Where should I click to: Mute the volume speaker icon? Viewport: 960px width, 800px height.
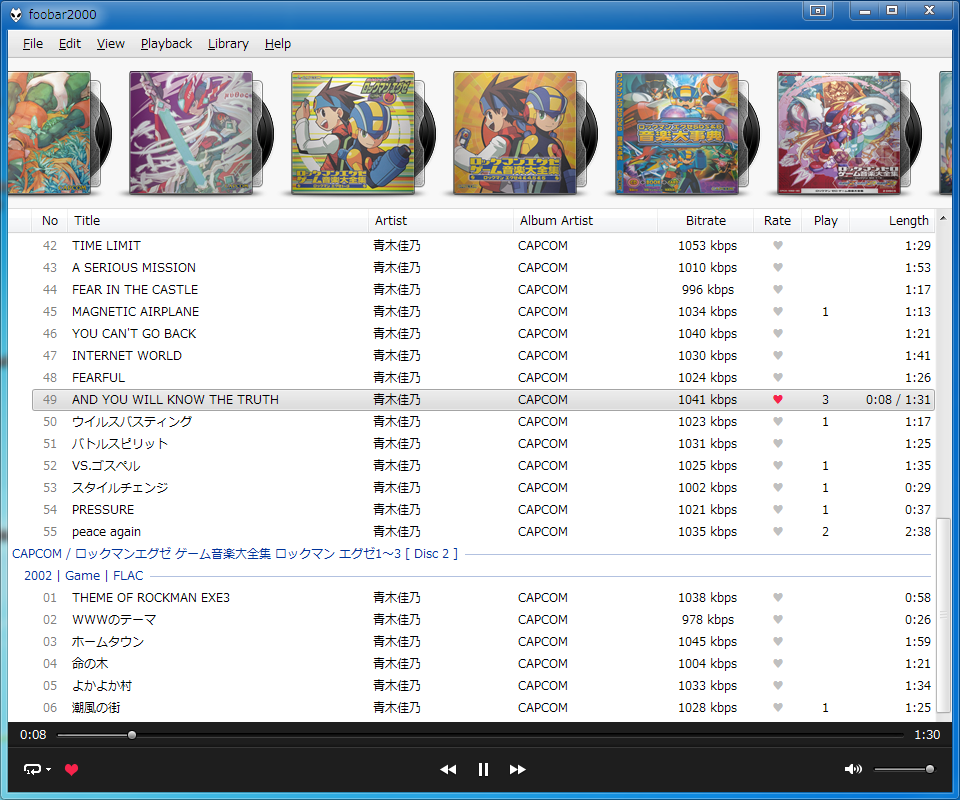click(x=853, y=769)
